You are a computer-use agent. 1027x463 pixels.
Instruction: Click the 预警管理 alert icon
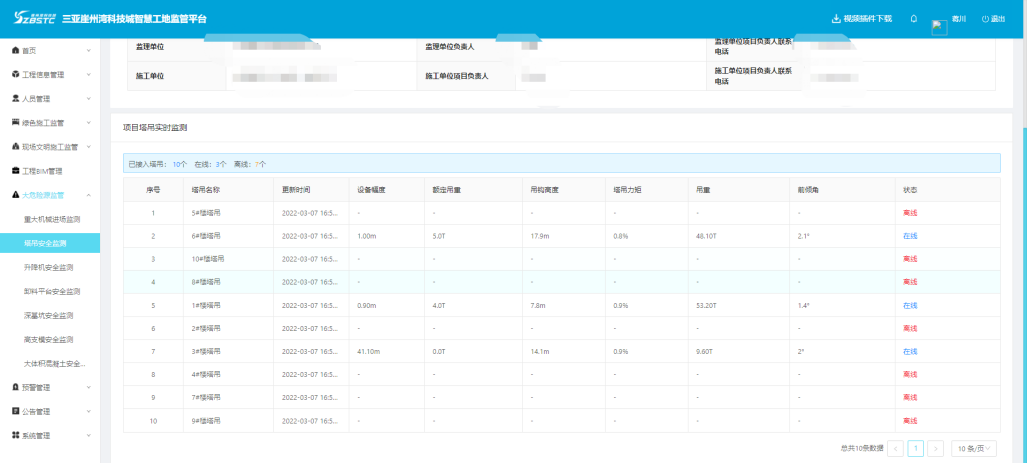(15, 387)
